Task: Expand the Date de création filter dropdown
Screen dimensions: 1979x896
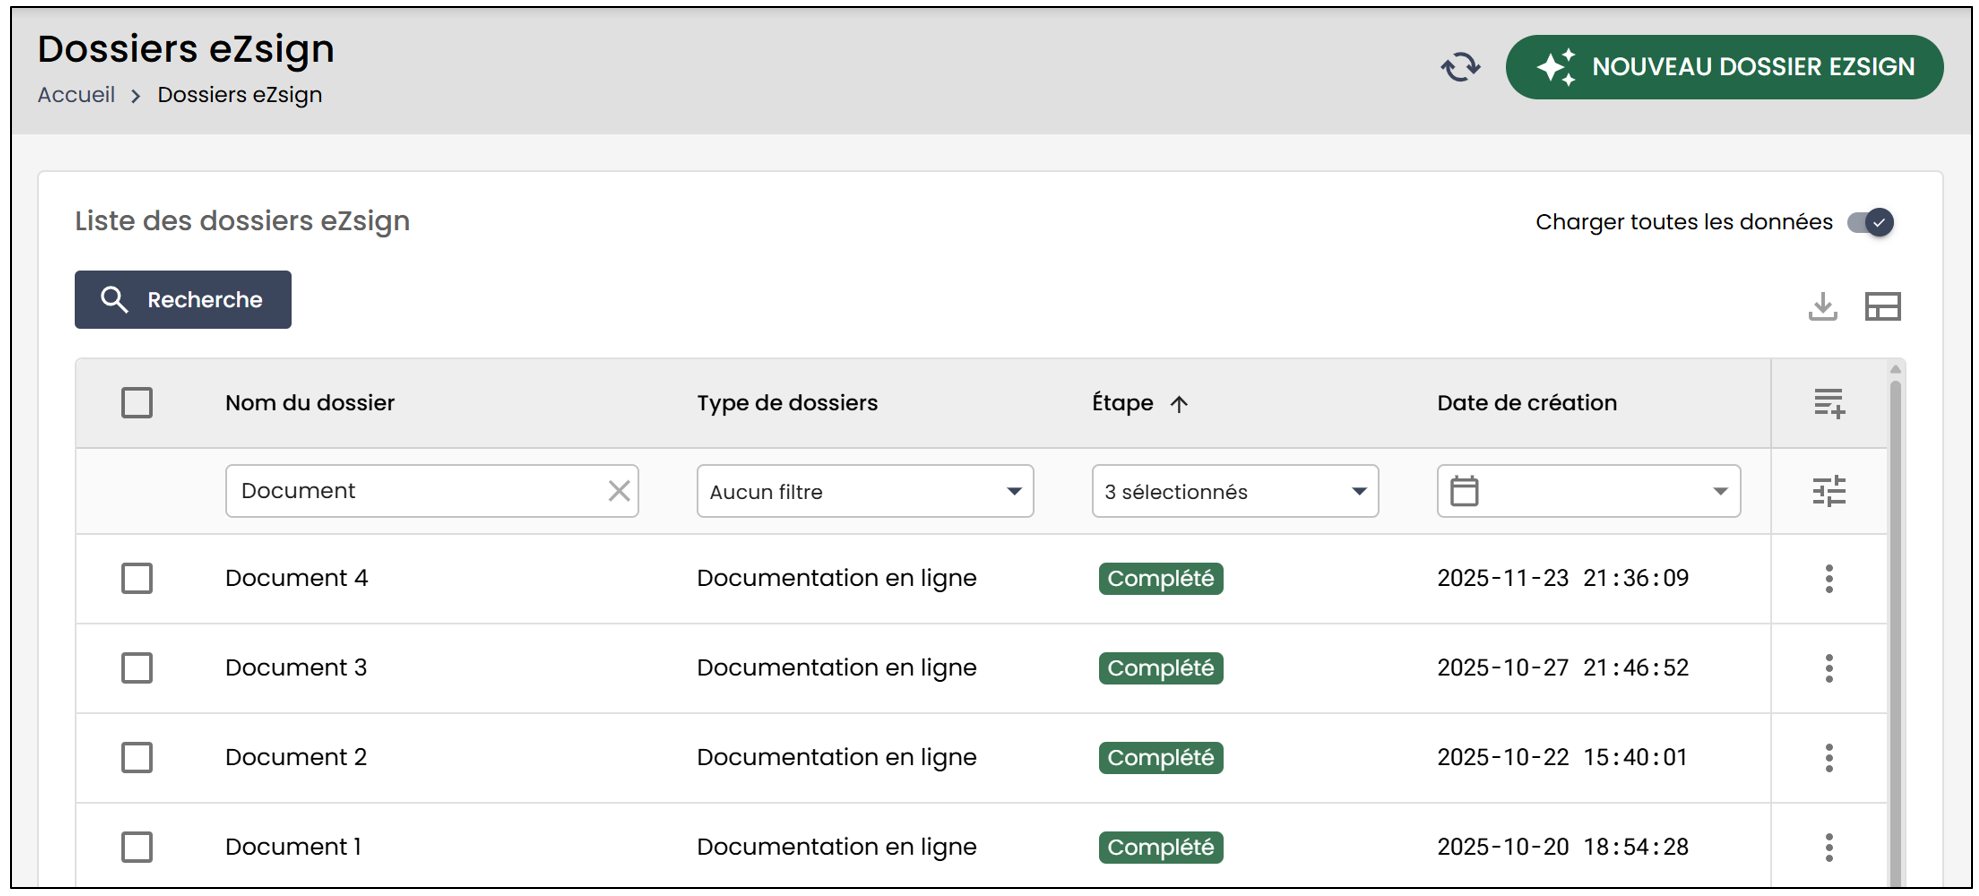Action: (1589, 491)
